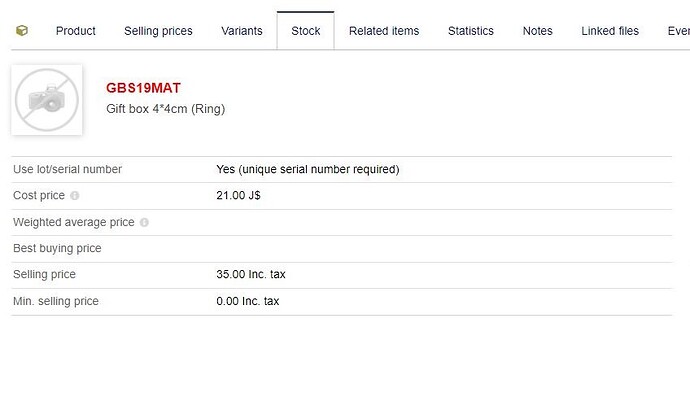
Task: Open the Statistics tab
Action: 471,31
